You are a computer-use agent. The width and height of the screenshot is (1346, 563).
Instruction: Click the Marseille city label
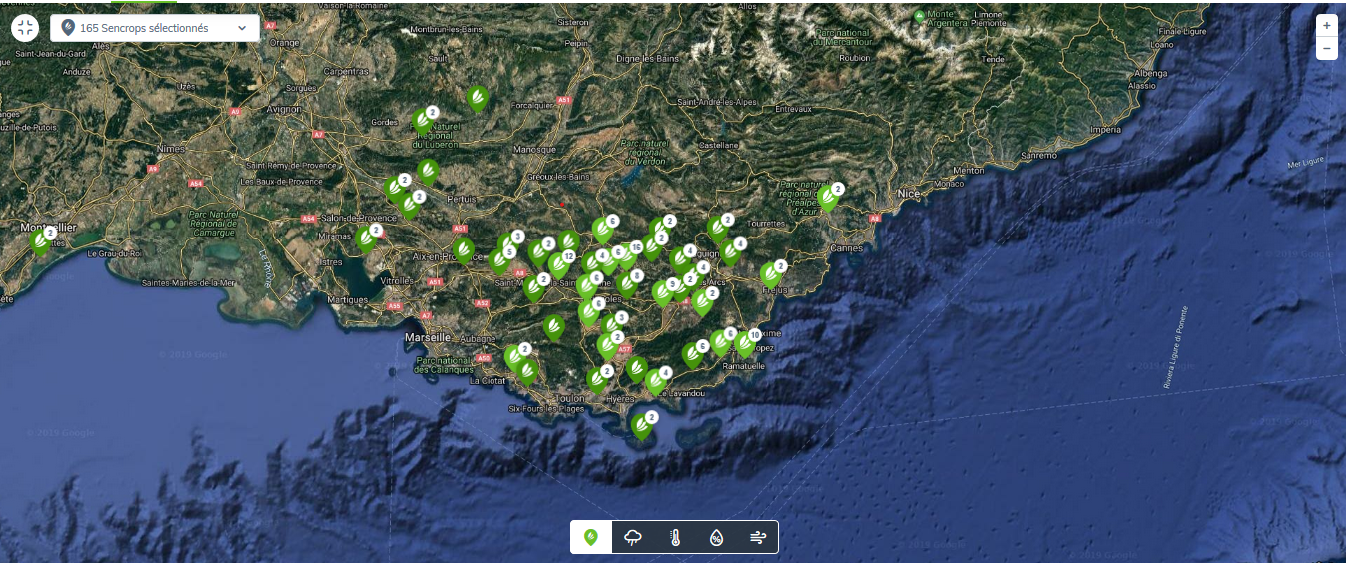(x=429, y=338)
